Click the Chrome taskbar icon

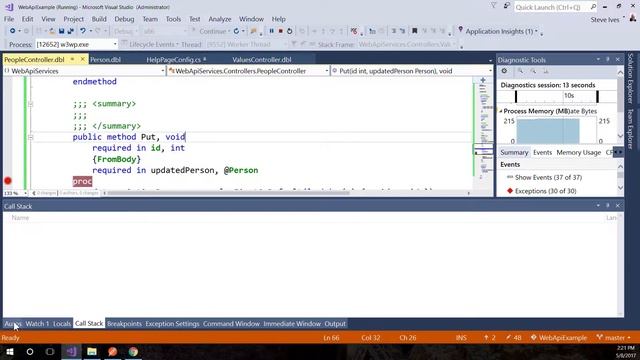[133, 351]
